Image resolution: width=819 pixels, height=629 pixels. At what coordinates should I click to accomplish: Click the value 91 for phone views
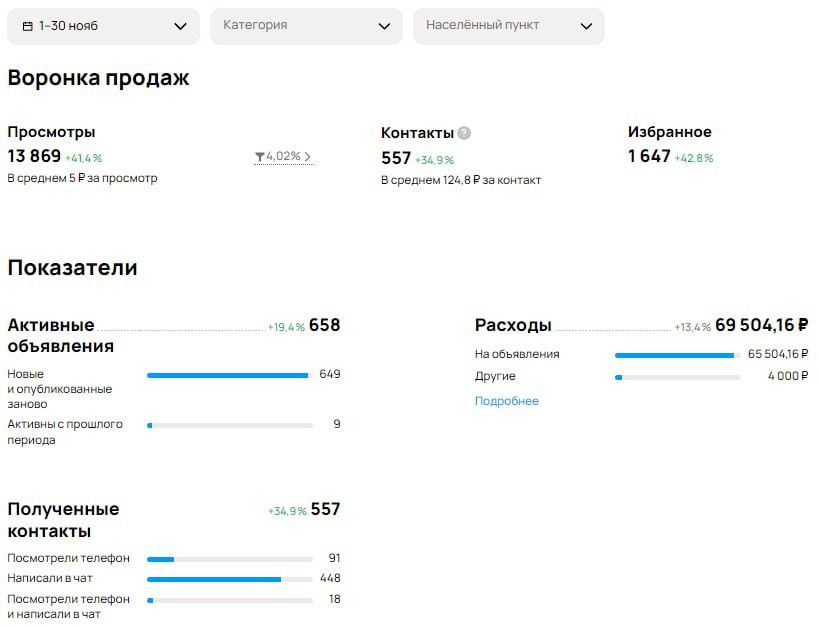coord(334,558)
